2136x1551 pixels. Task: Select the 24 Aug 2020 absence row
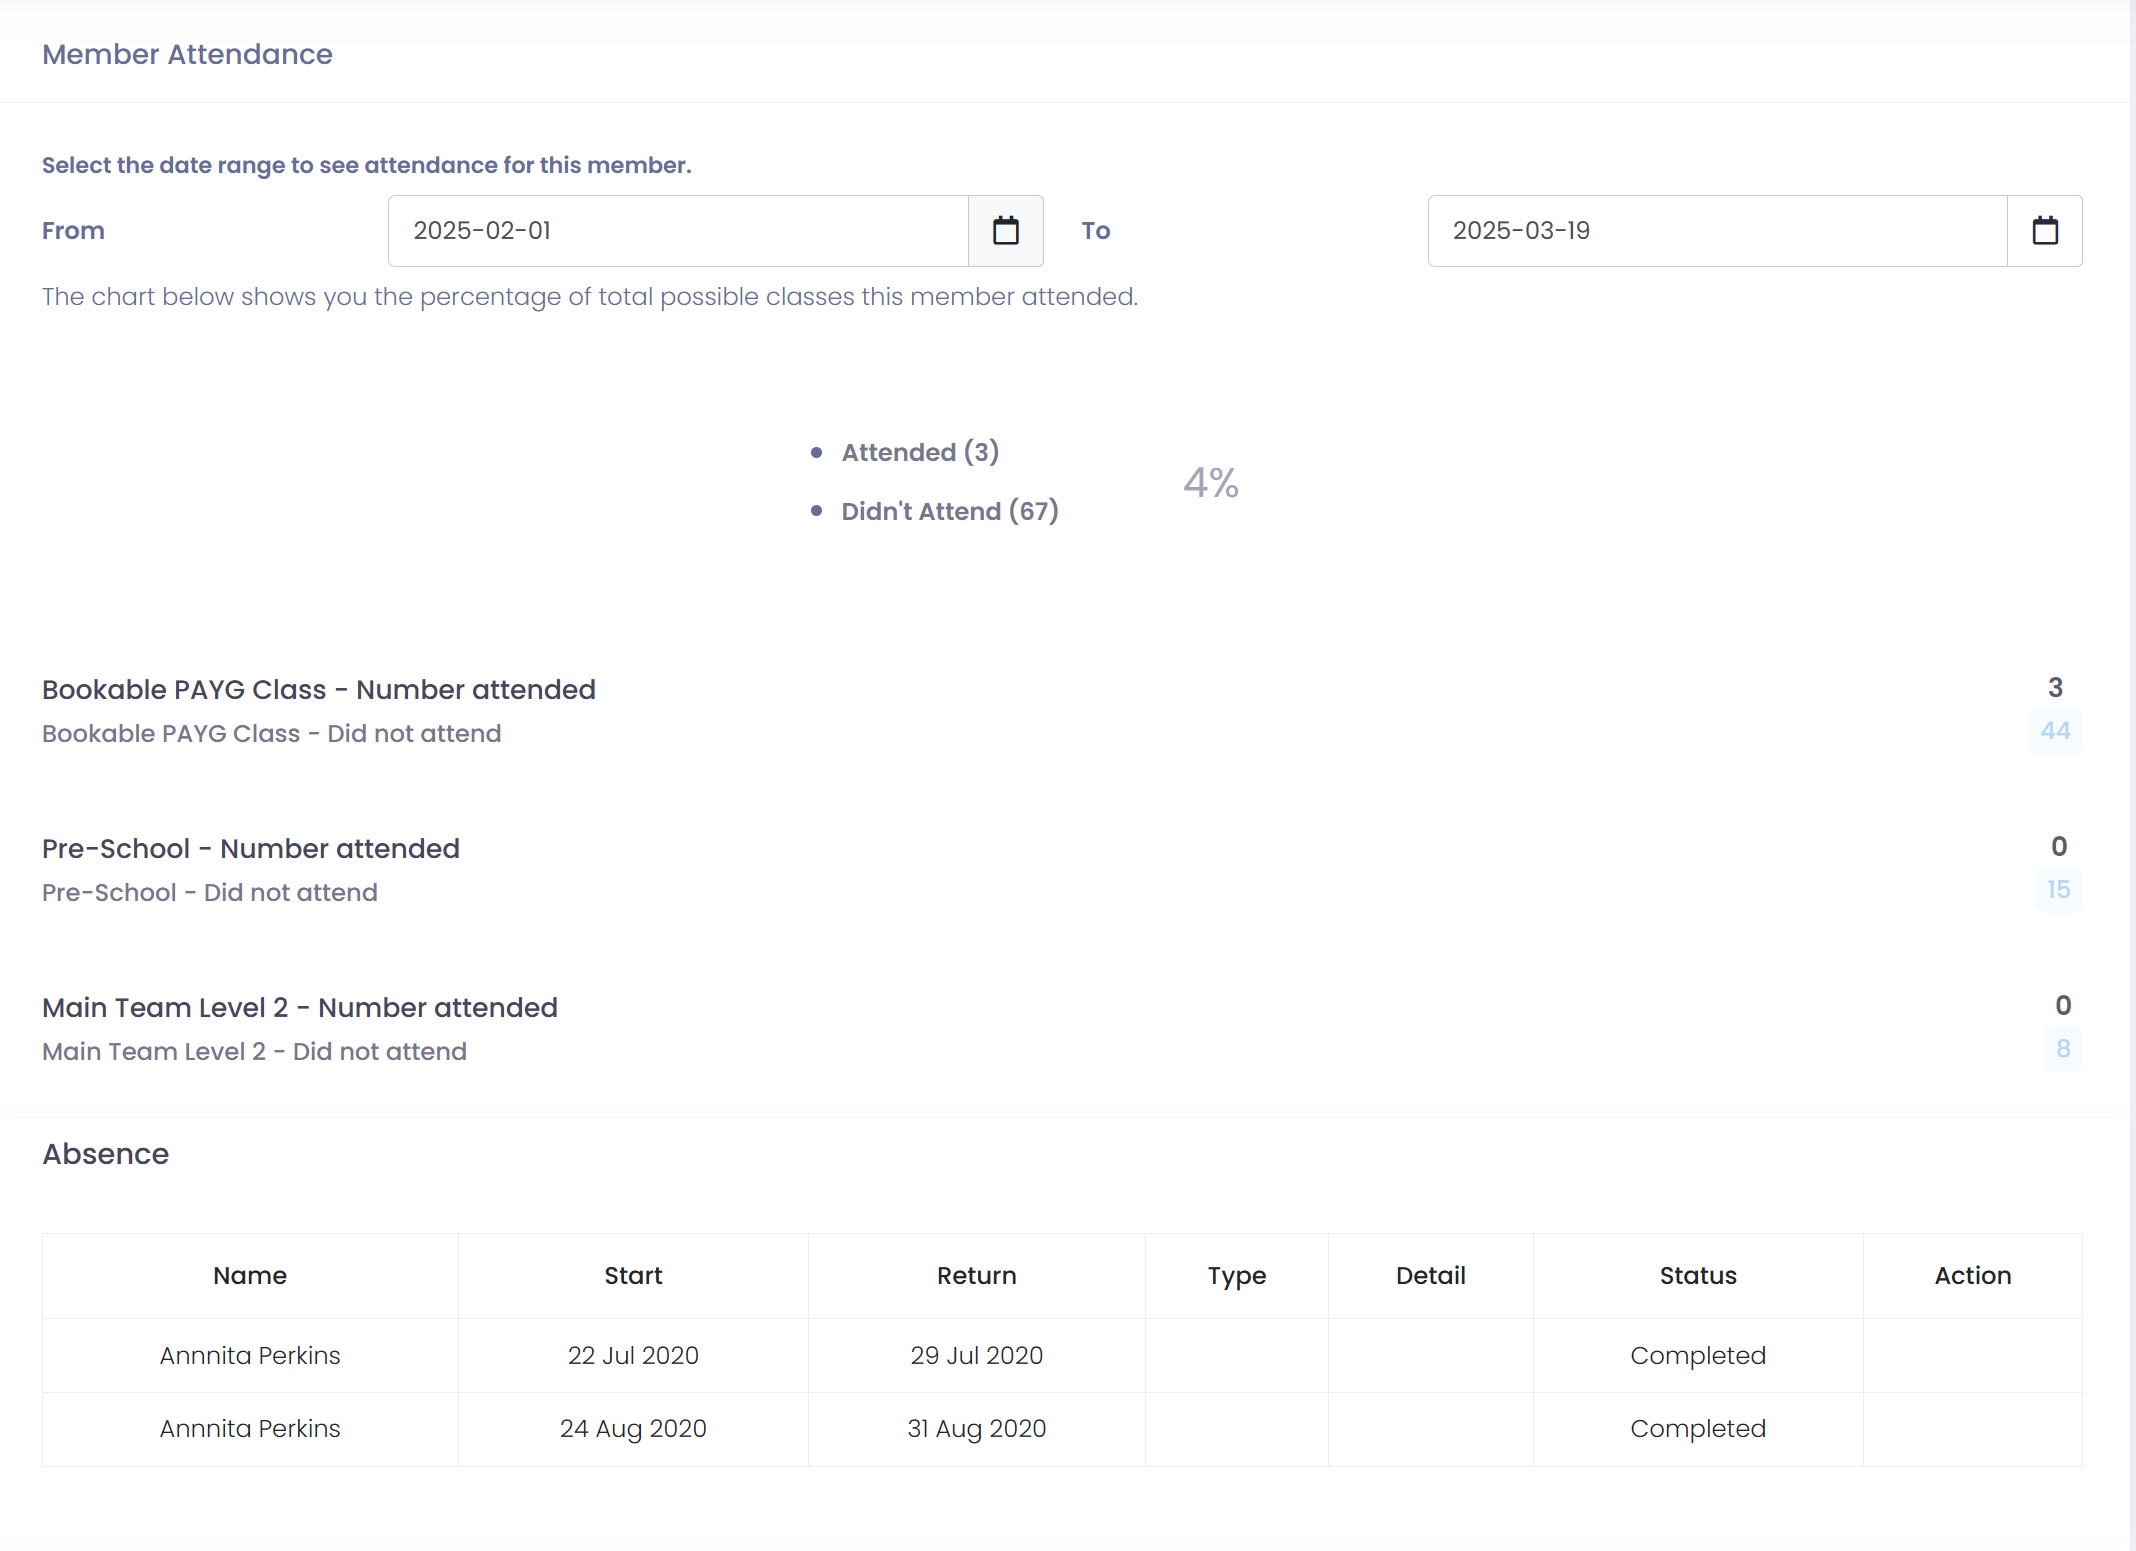click(633, 1429)
